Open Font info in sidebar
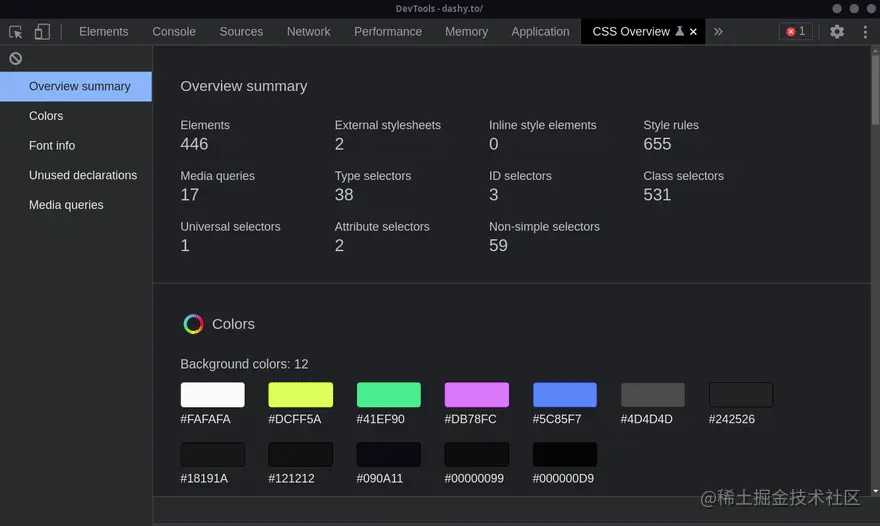This screenshot has height=526, width=880. click(76, 145)
